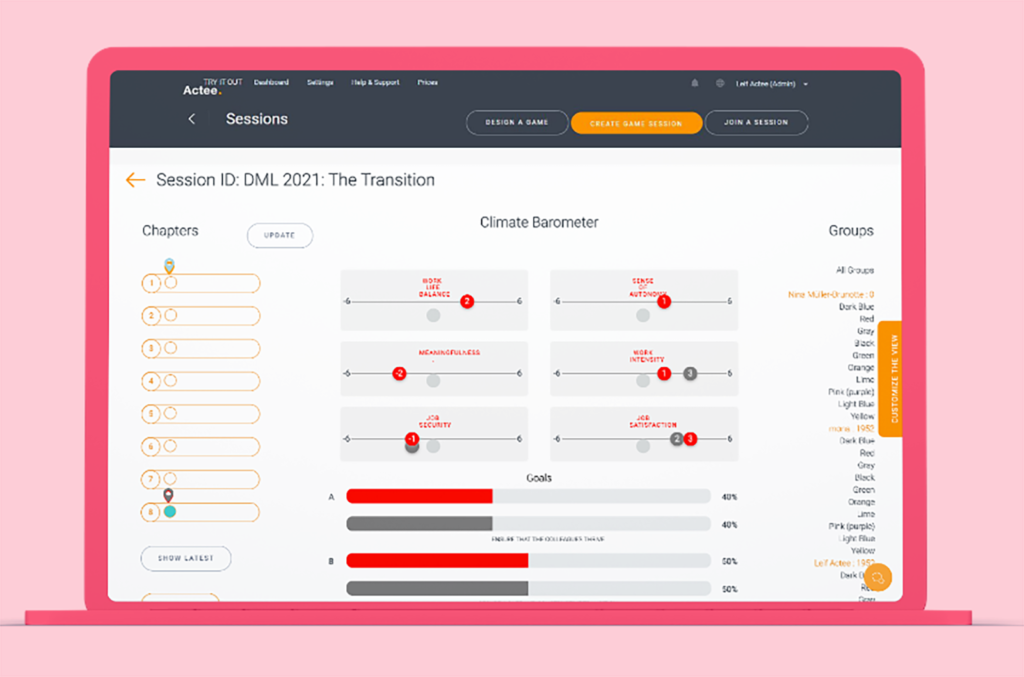The height and width of the screenshot is (677, 1024).
Task: Click the map pin marker above chapter 1
Action: (x=170, y=265)
